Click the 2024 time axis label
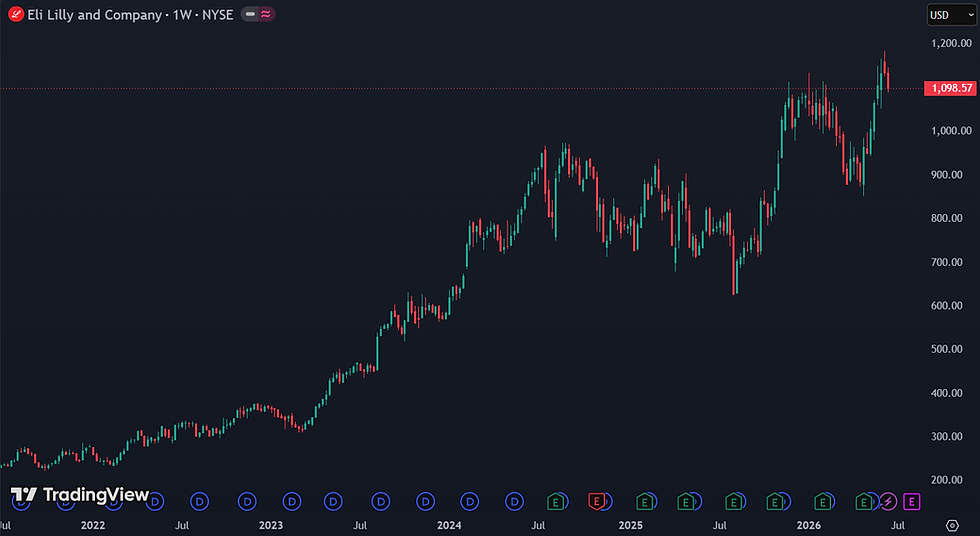The width and height of the screenshot is (980, 536). [x=449, y=525]
